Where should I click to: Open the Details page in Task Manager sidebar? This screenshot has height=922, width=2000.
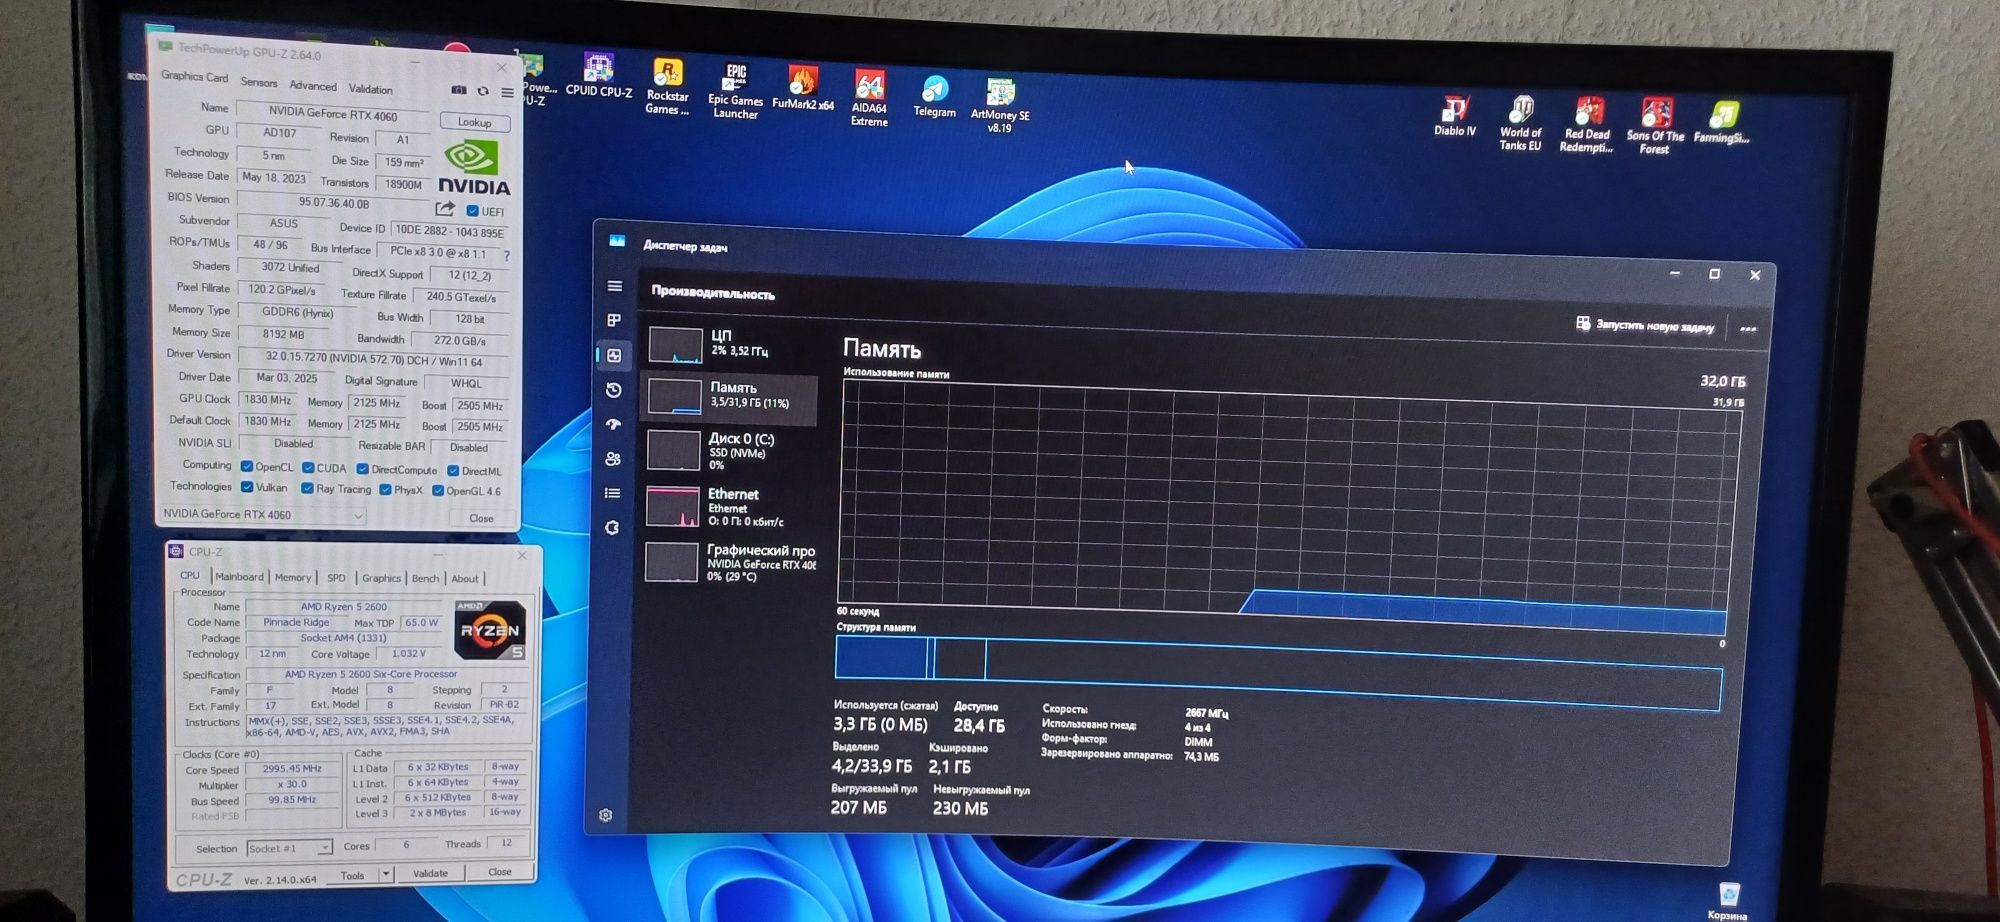coord(613,493)
